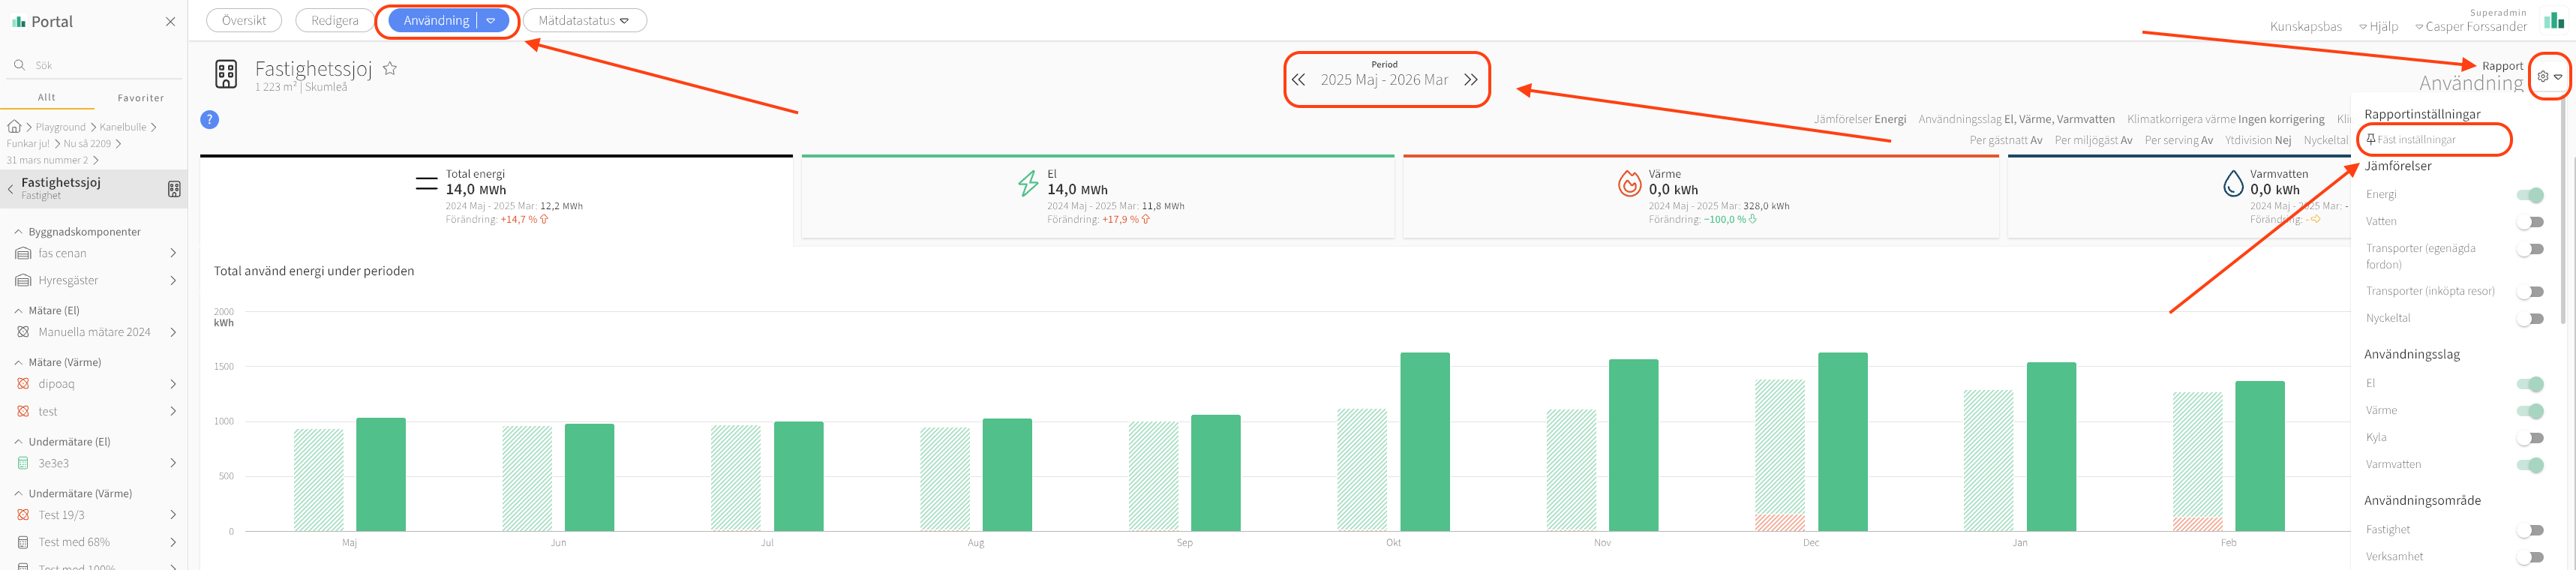Click dipoaq heat meter icon
Viewport: 2576px width, 570px height.
[23, 384]
